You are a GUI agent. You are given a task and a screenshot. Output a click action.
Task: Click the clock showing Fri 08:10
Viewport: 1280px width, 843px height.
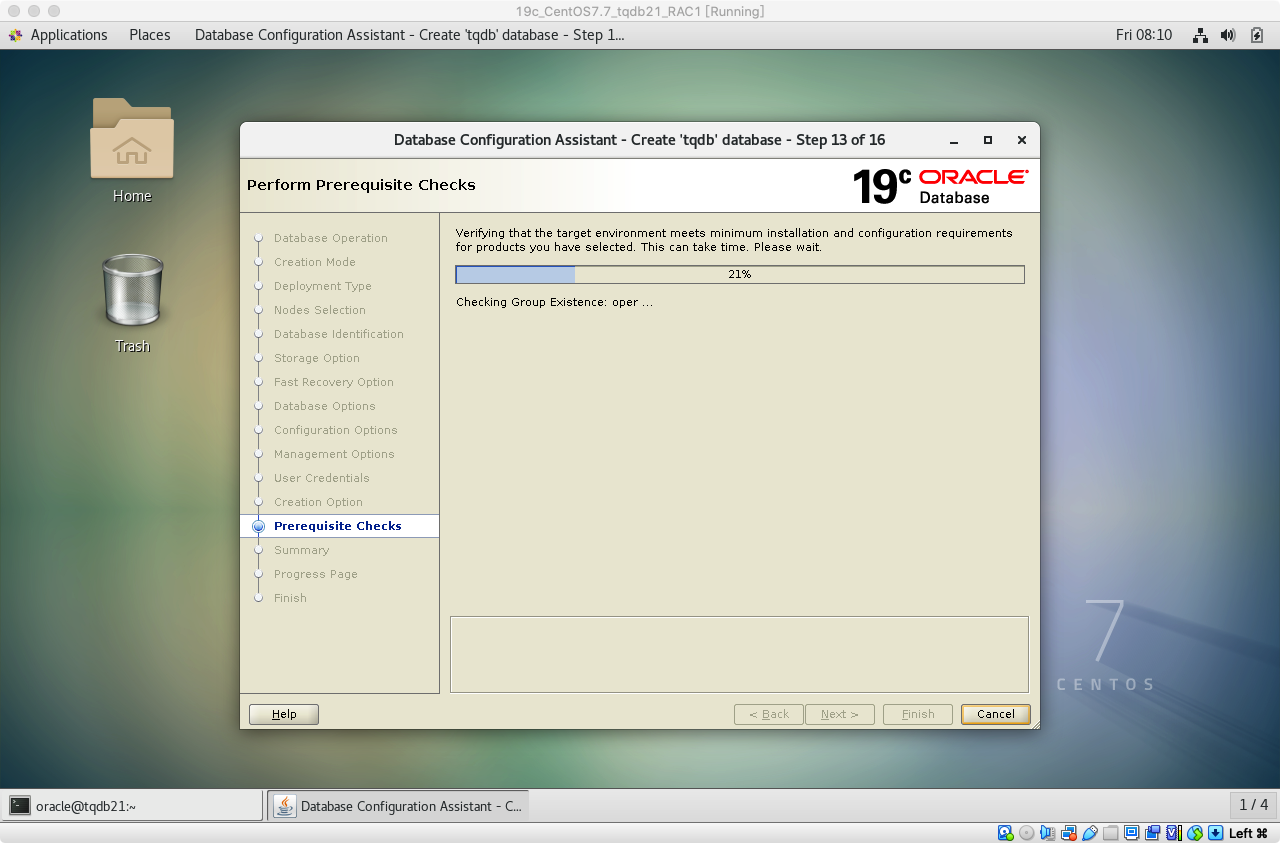(x=1144, y=35)
